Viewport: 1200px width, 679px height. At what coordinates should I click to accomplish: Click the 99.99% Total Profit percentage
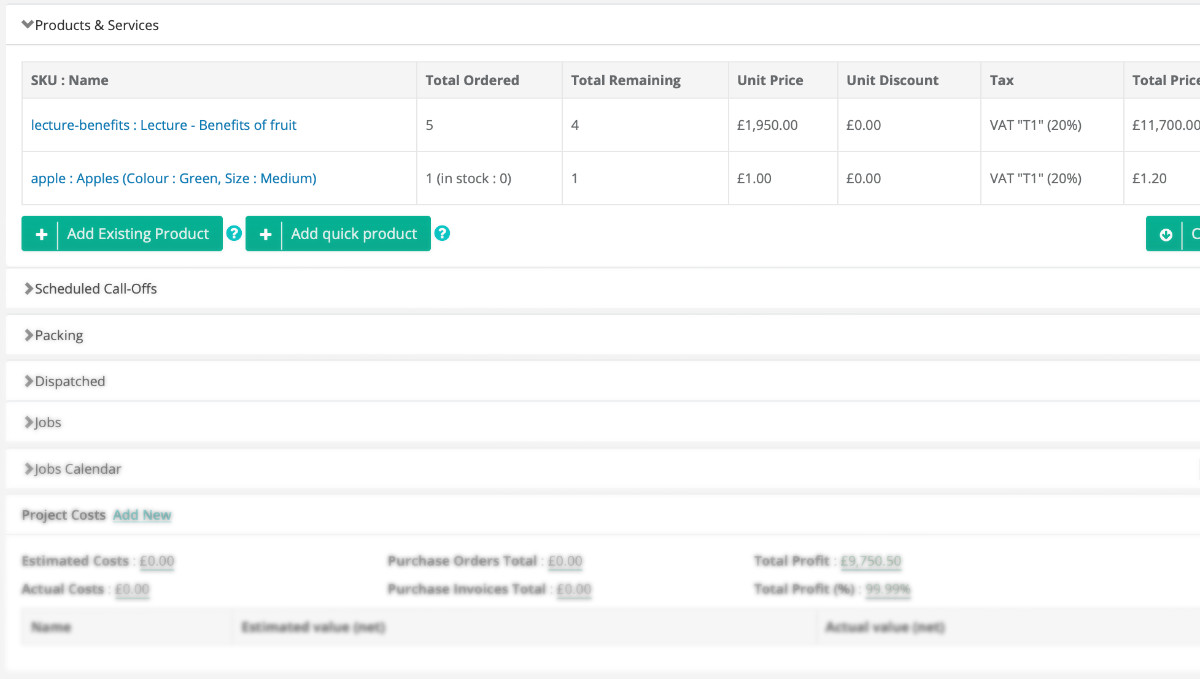pos(887,590)
